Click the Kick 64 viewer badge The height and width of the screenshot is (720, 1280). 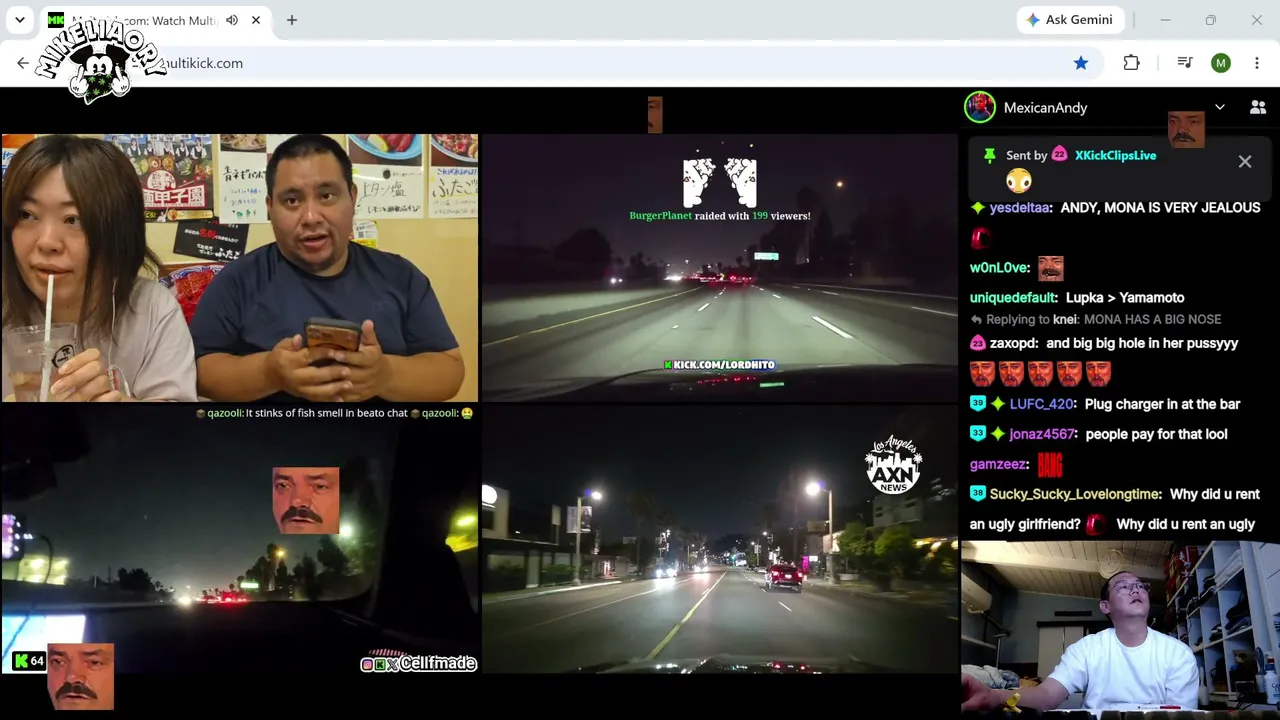29,661
